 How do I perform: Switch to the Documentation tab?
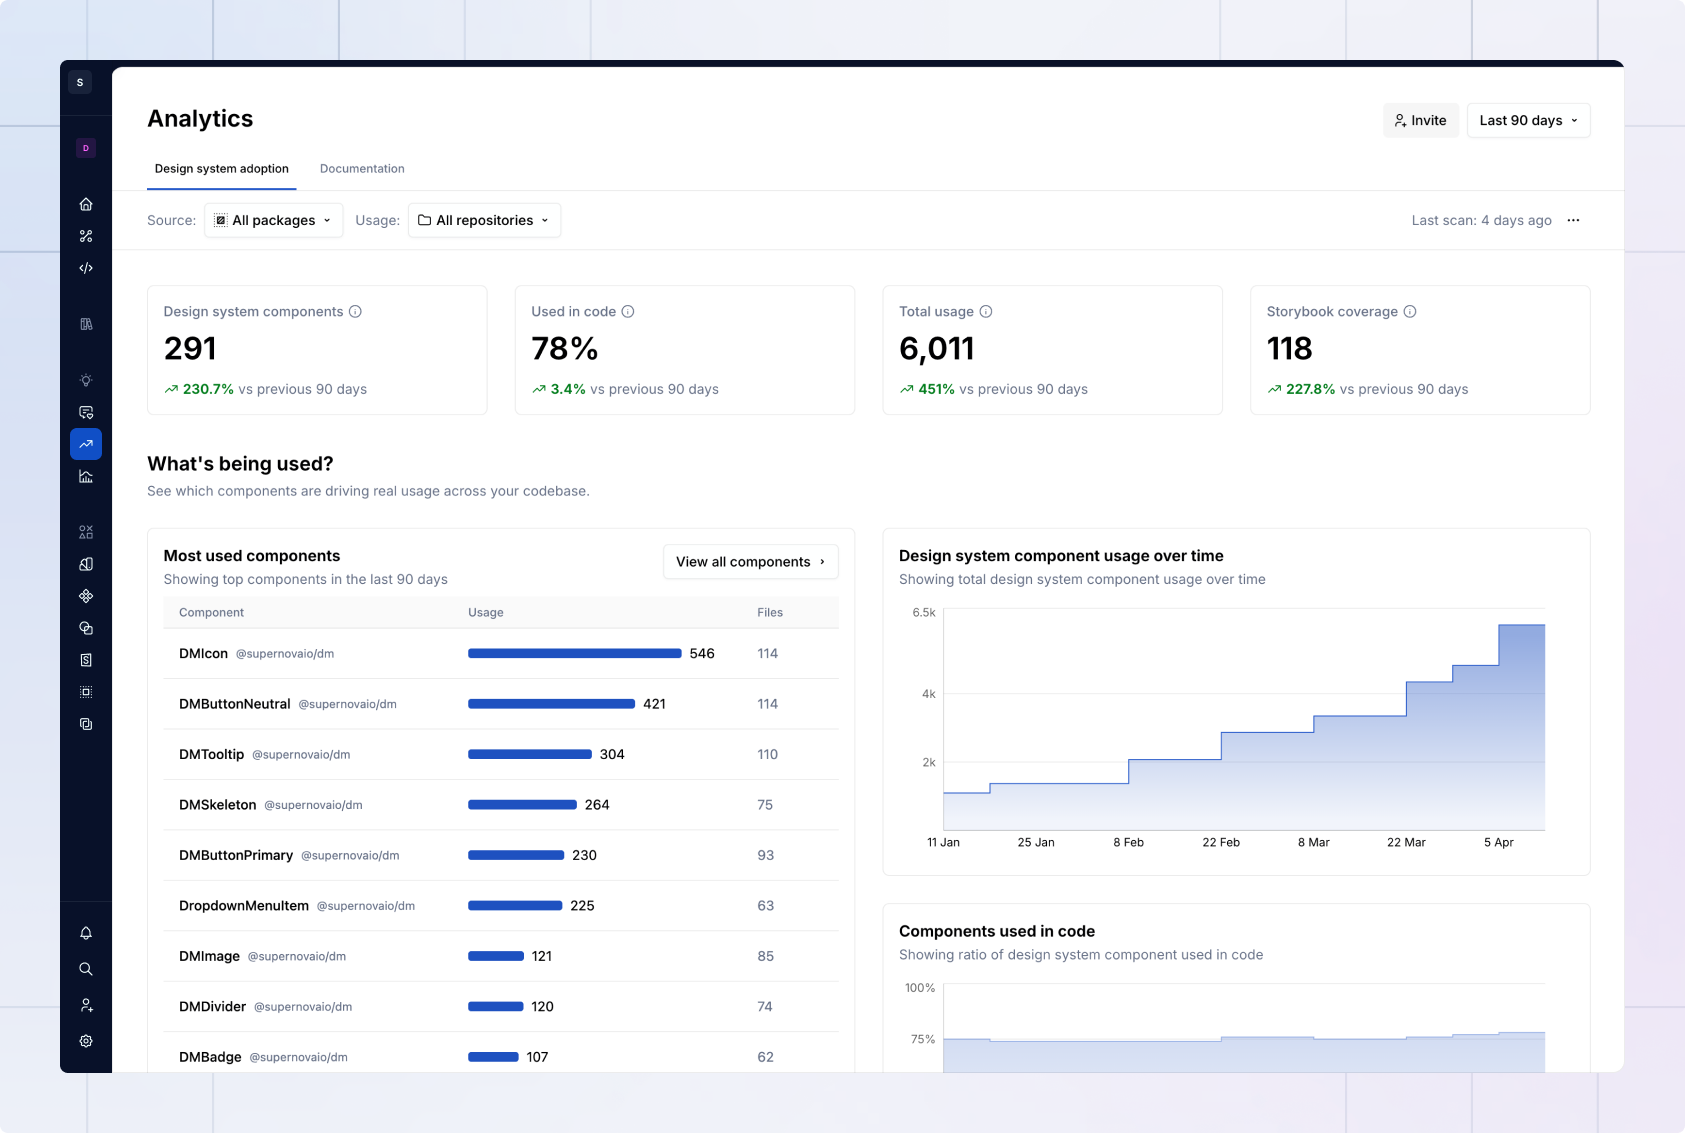point(362,169)
